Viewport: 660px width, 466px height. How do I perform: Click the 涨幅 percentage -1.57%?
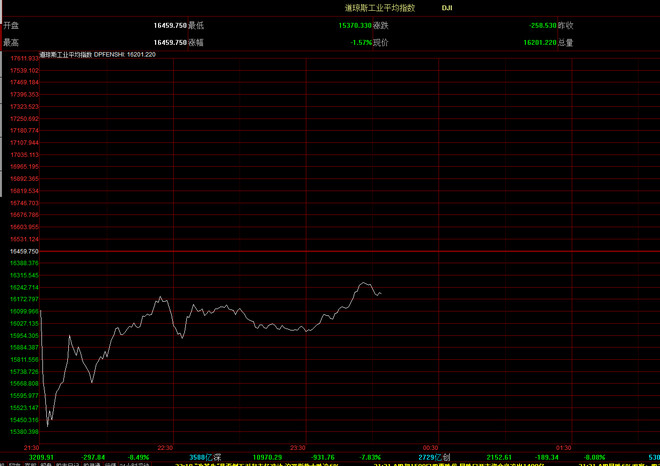361,43
